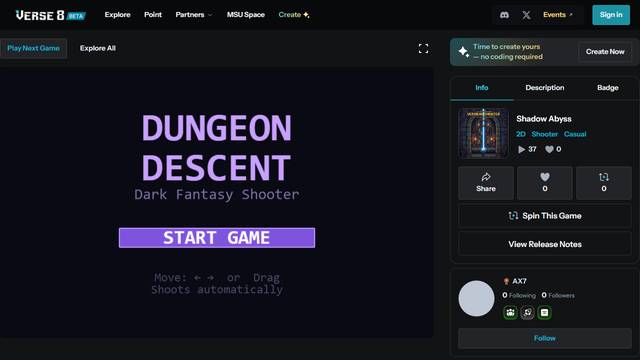This screenshot has height=360, width=640.
Task: Open the Discord icon link
Action: coord(504,15)
